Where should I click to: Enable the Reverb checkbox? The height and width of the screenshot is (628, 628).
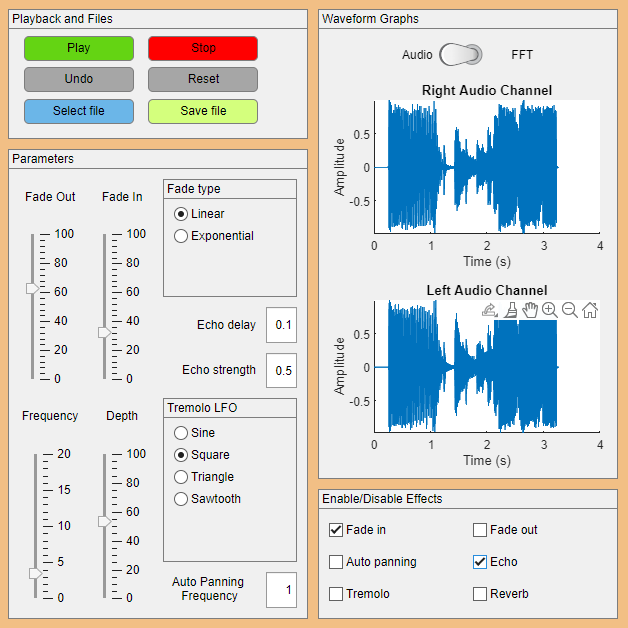tap(480, 594)
